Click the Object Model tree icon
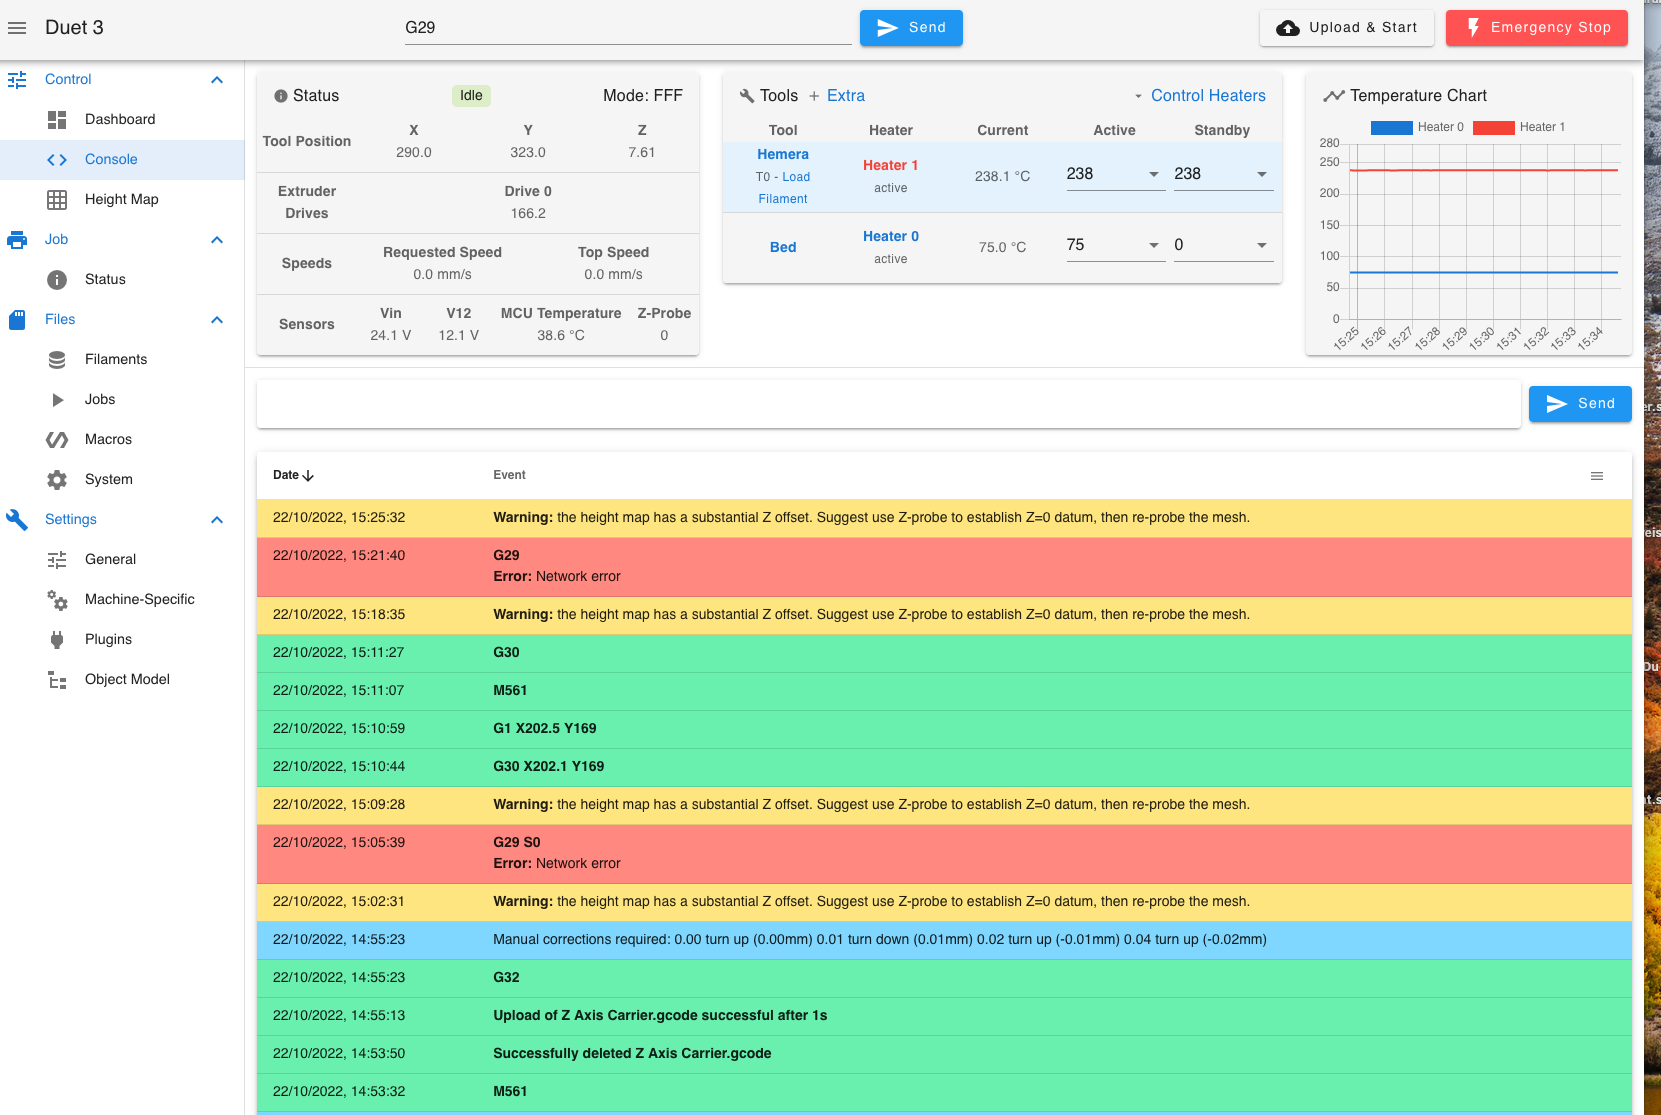This screenshot has height=1115, width=1661. coord(57,680)
